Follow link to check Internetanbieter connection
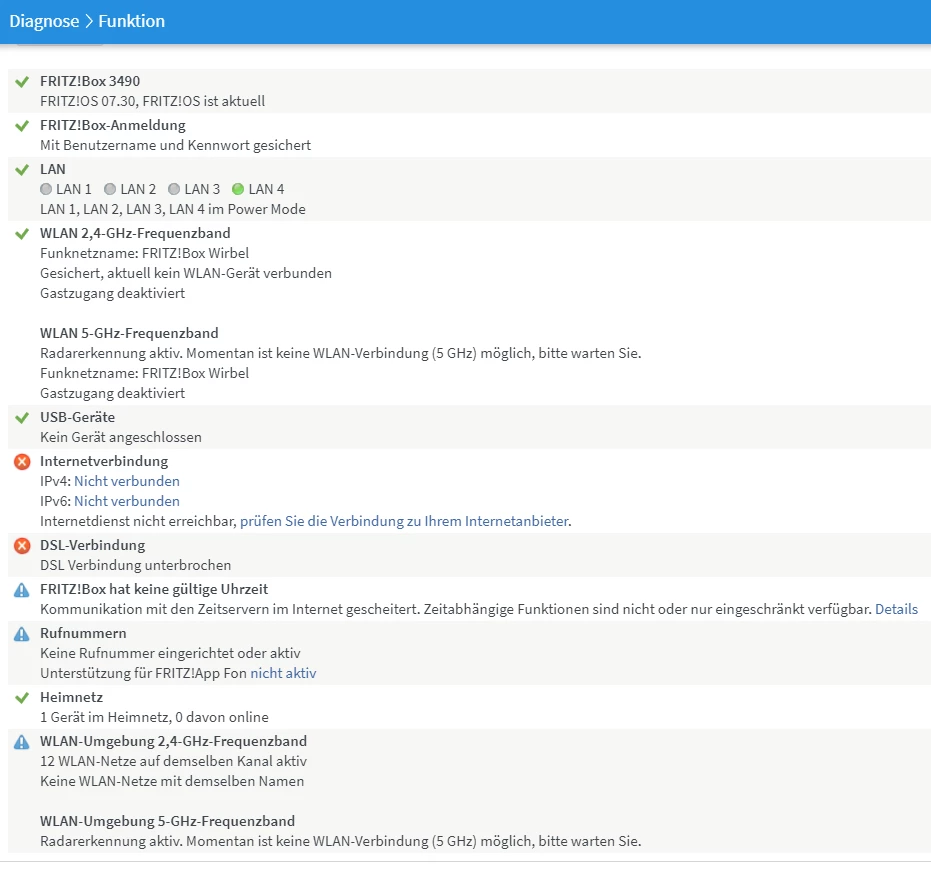The image size is (931, 877). (404, 521)
